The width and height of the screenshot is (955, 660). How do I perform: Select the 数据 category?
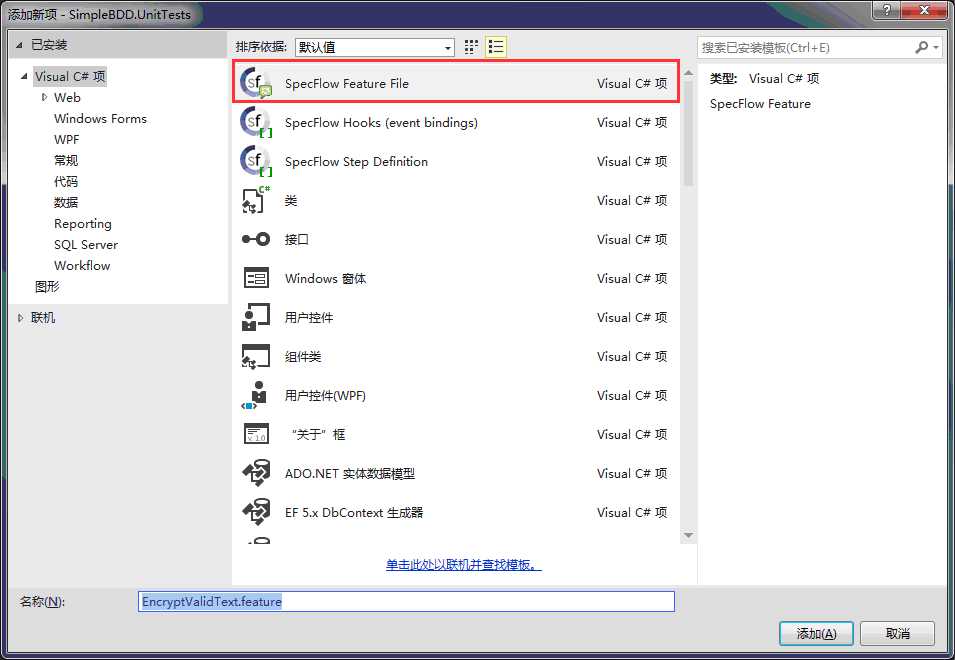[66, 202]
